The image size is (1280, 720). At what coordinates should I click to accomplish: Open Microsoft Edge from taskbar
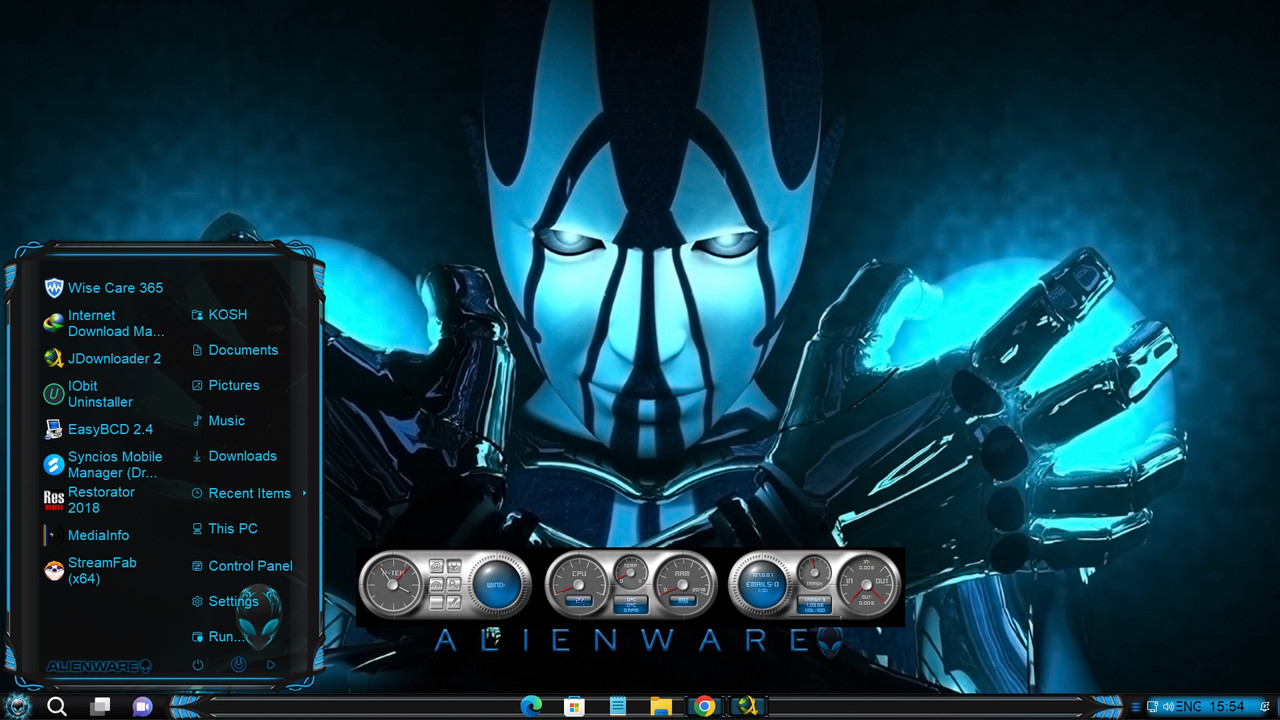[x=531, y=707]
